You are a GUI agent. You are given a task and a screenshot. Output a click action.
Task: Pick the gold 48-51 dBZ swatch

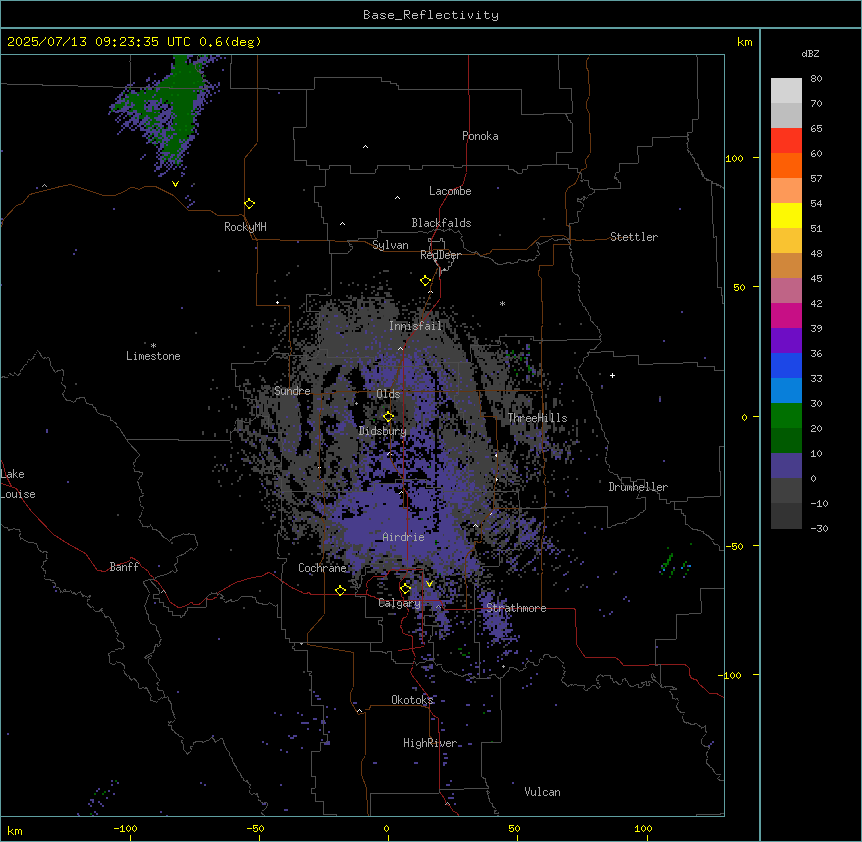coord(786,241)
